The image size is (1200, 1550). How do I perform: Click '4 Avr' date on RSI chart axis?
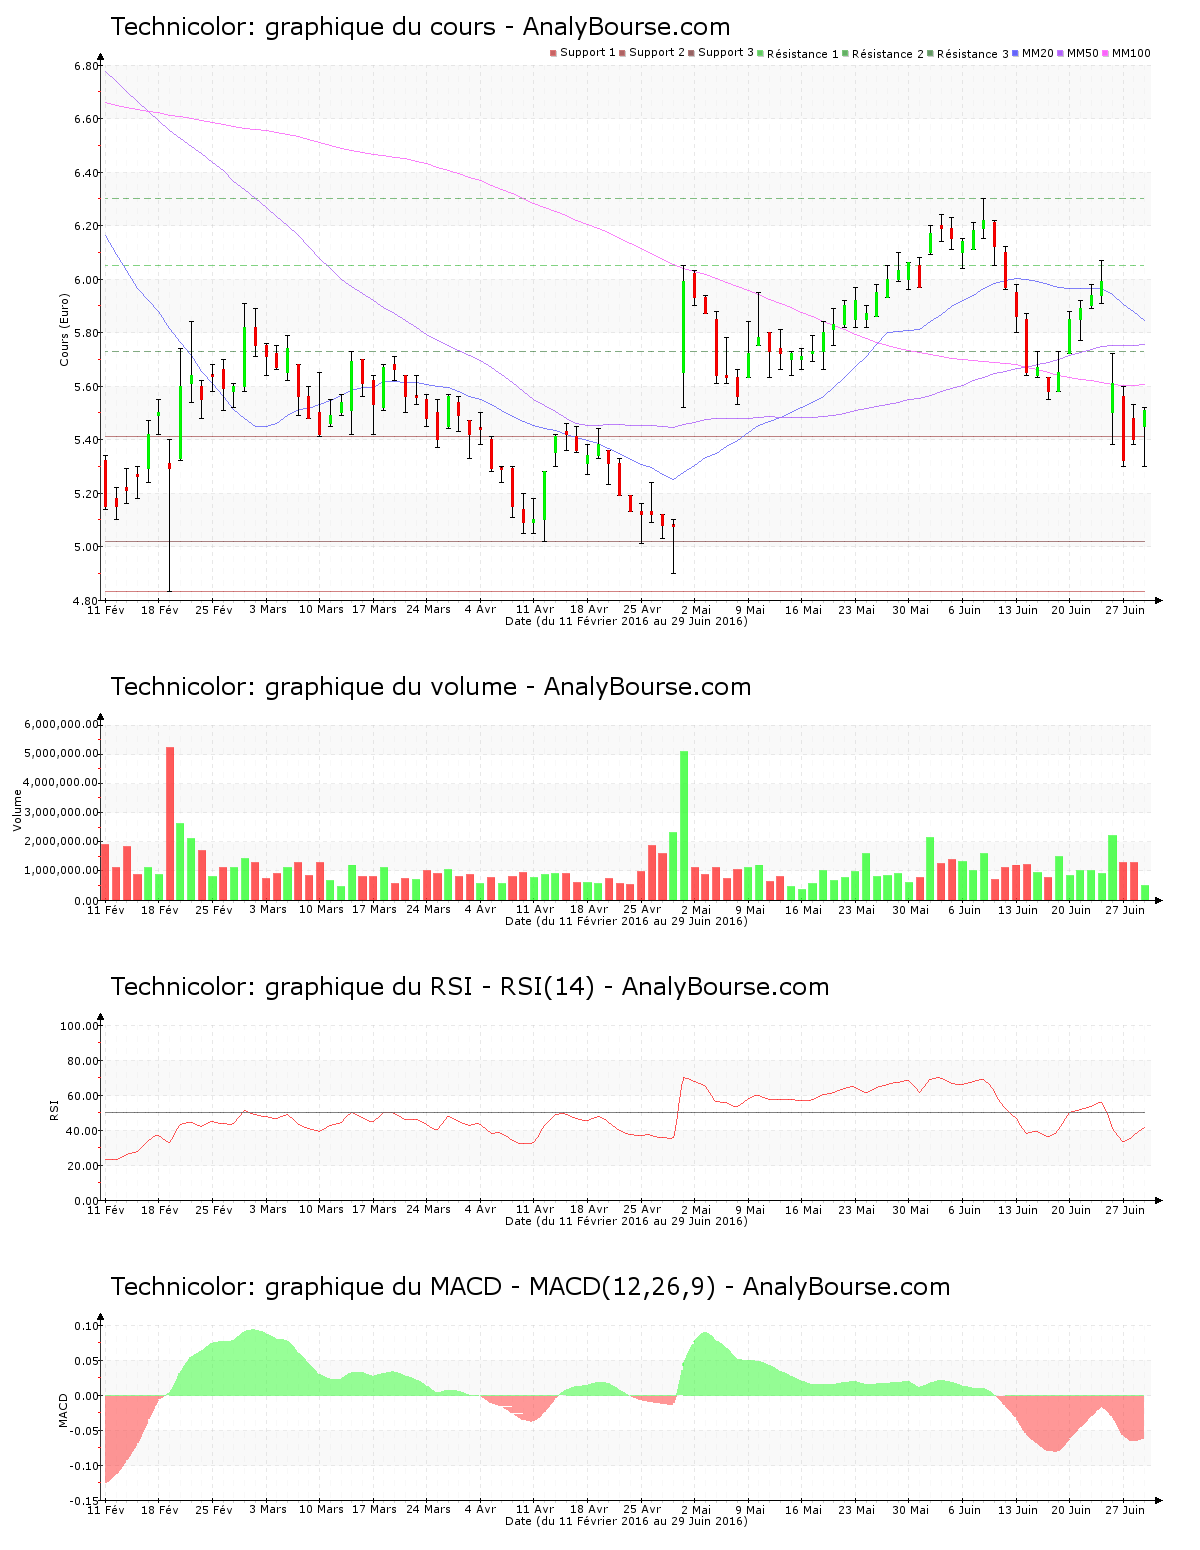480,1209
